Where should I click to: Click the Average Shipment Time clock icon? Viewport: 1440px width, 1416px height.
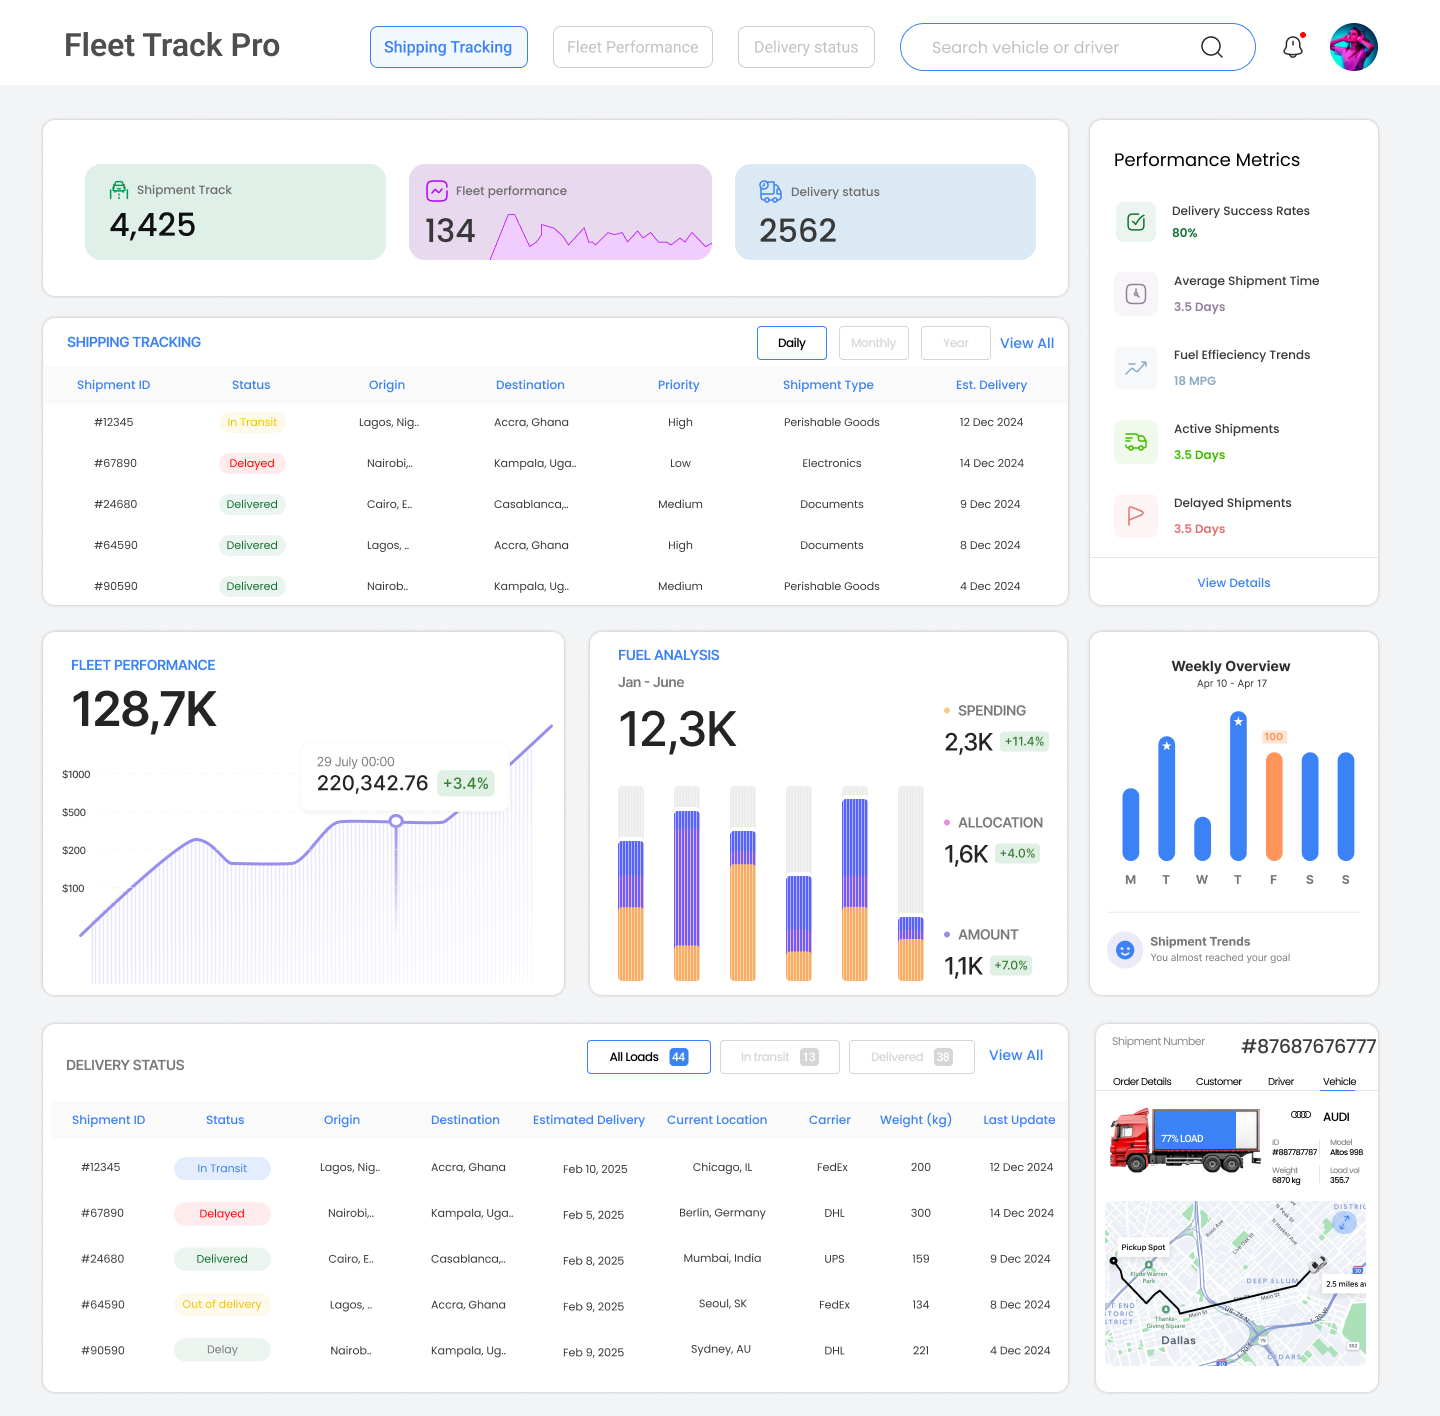point(1135,293)
